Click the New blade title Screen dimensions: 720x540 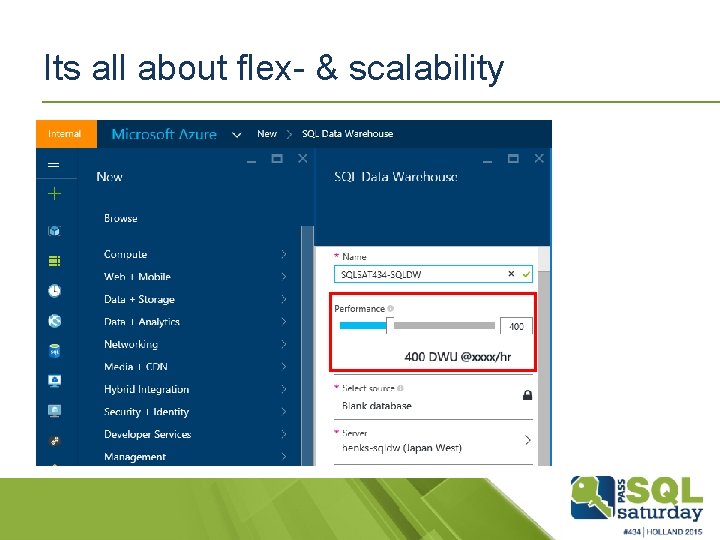point(109,177)
